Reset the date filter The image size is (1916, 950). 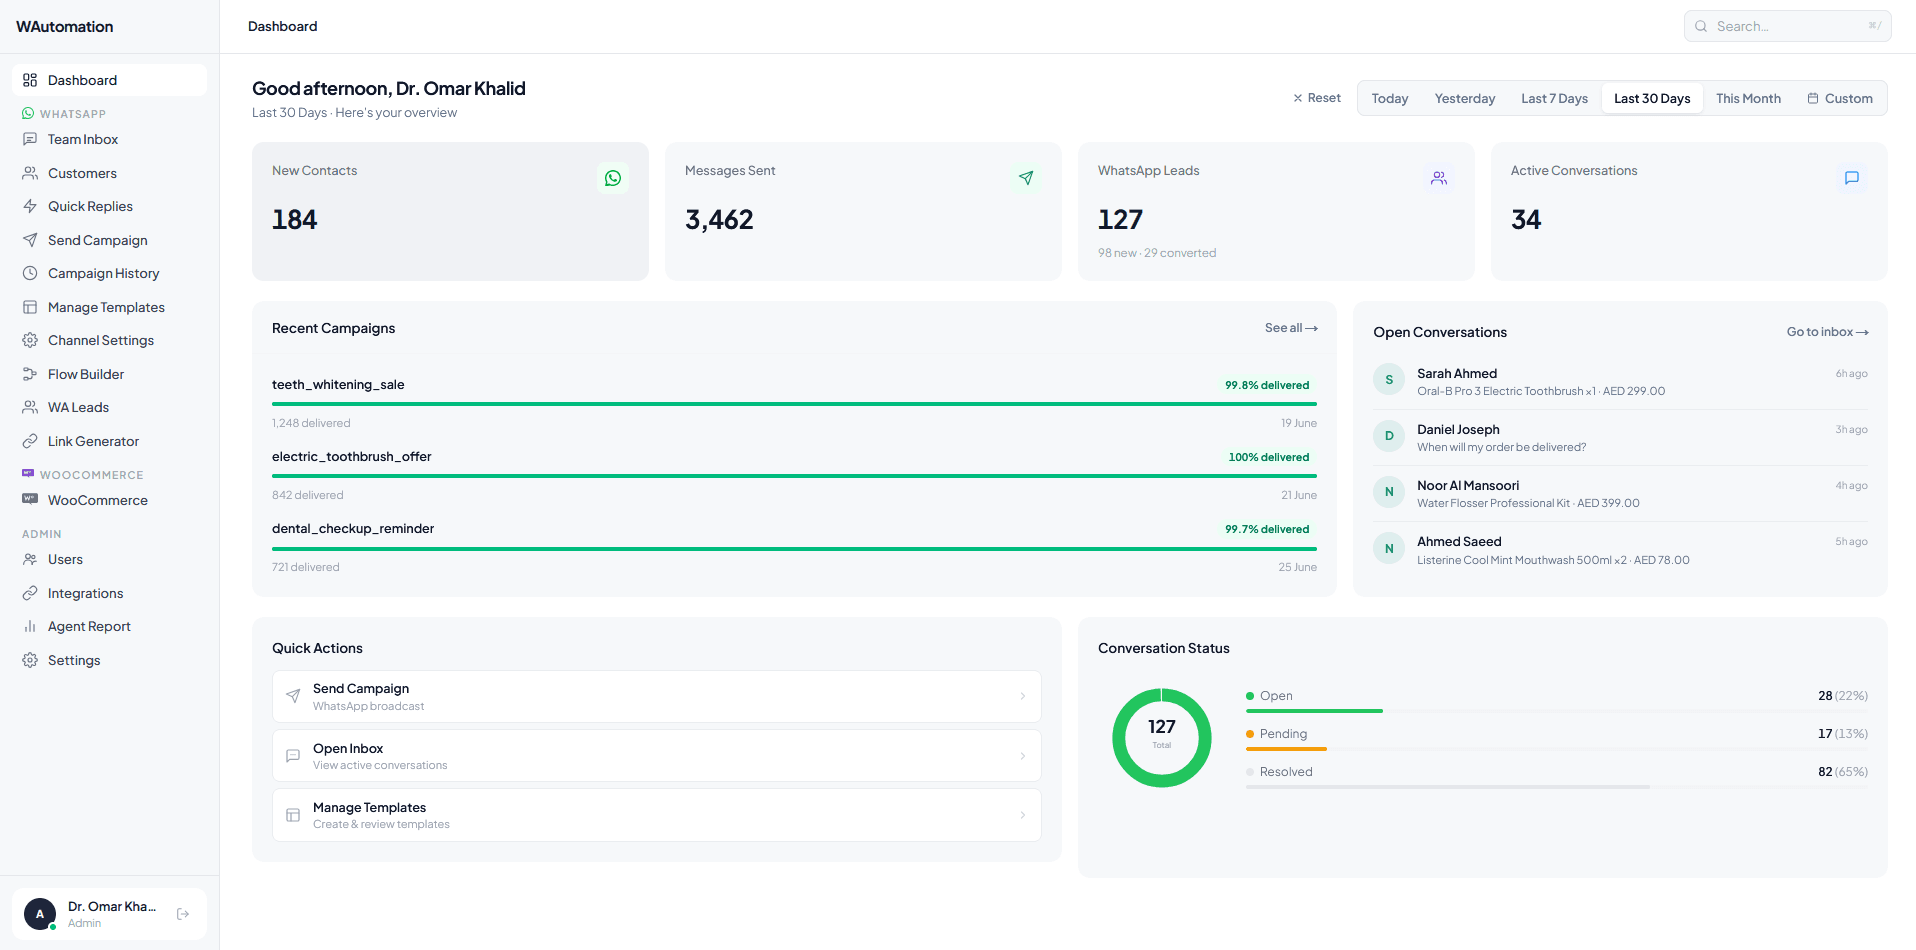coord(1317,98)
